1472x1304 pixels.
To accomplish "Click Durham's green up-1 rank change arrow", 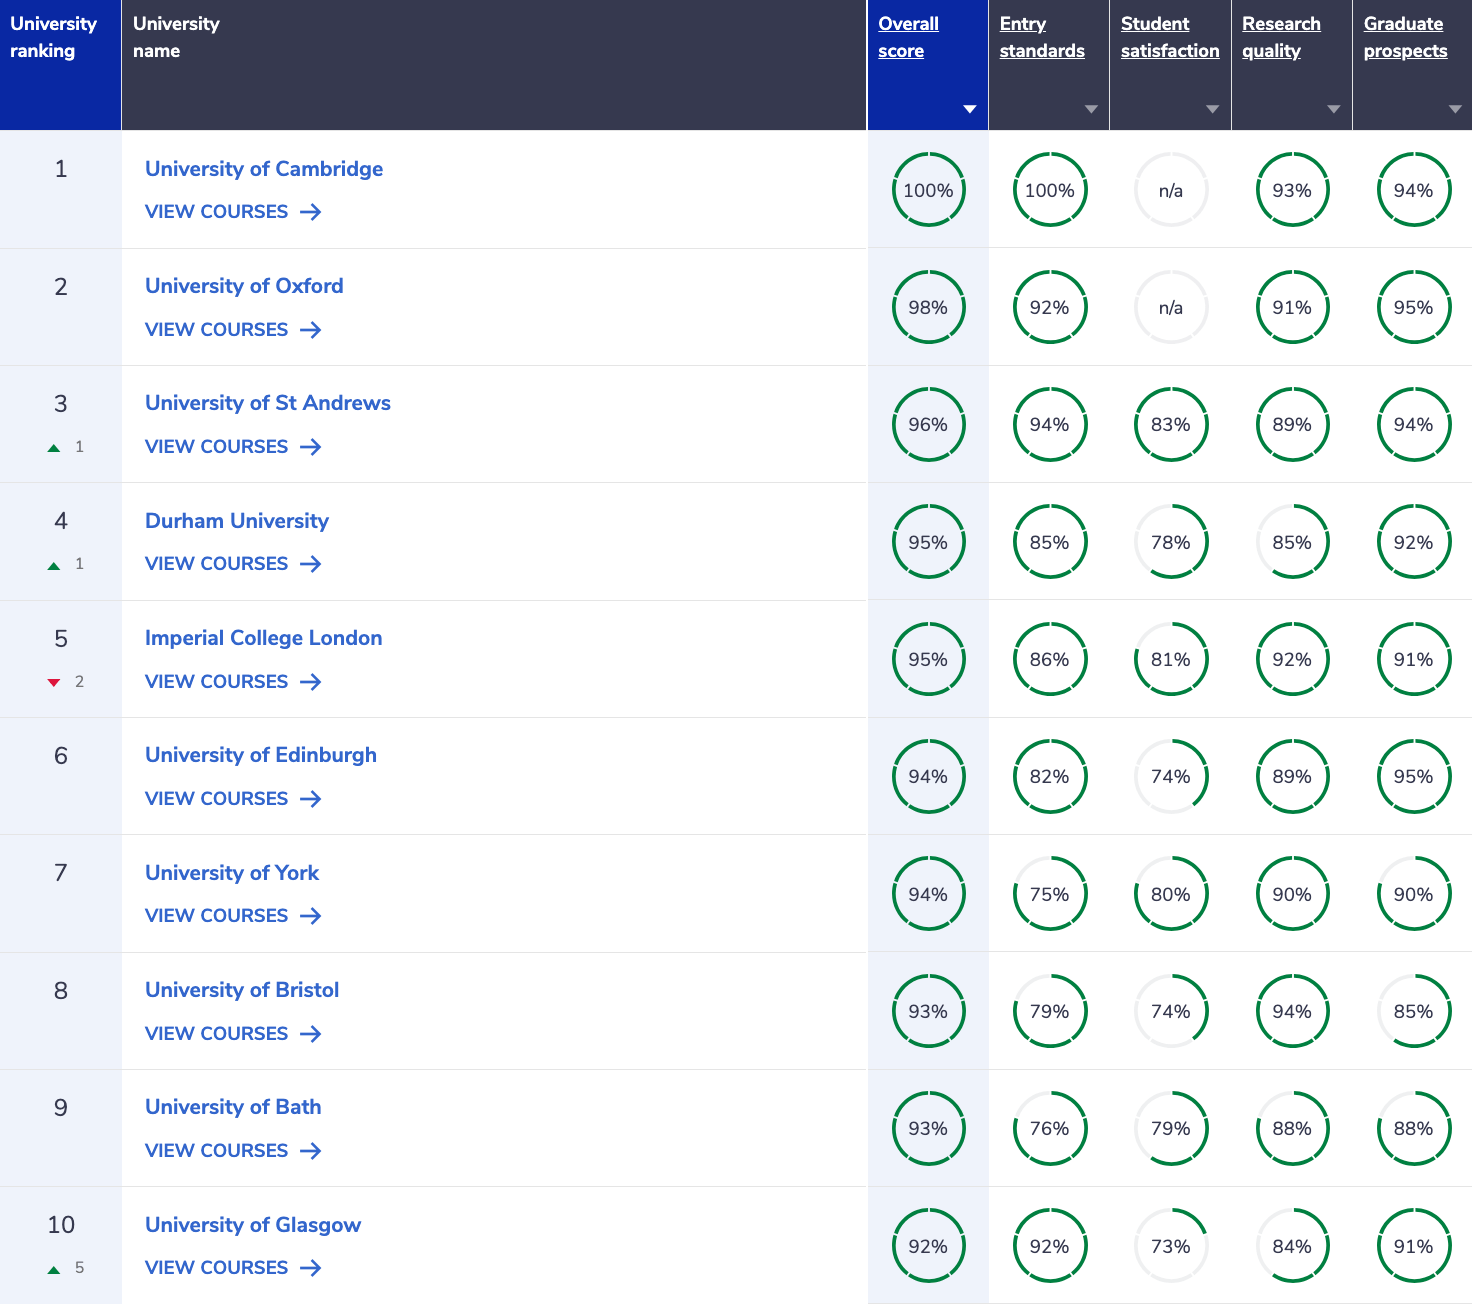I will point(54,565).
